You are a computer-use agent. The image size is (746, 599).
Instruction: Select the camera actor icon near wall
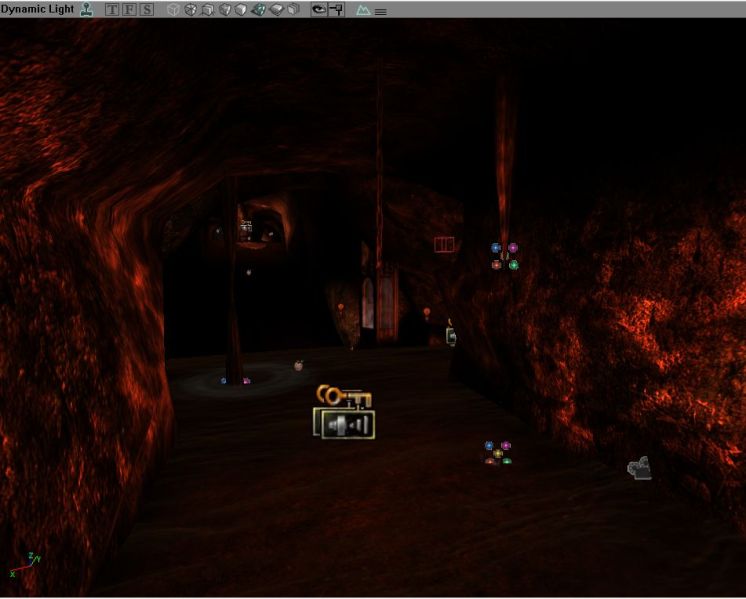pos(639,468)
